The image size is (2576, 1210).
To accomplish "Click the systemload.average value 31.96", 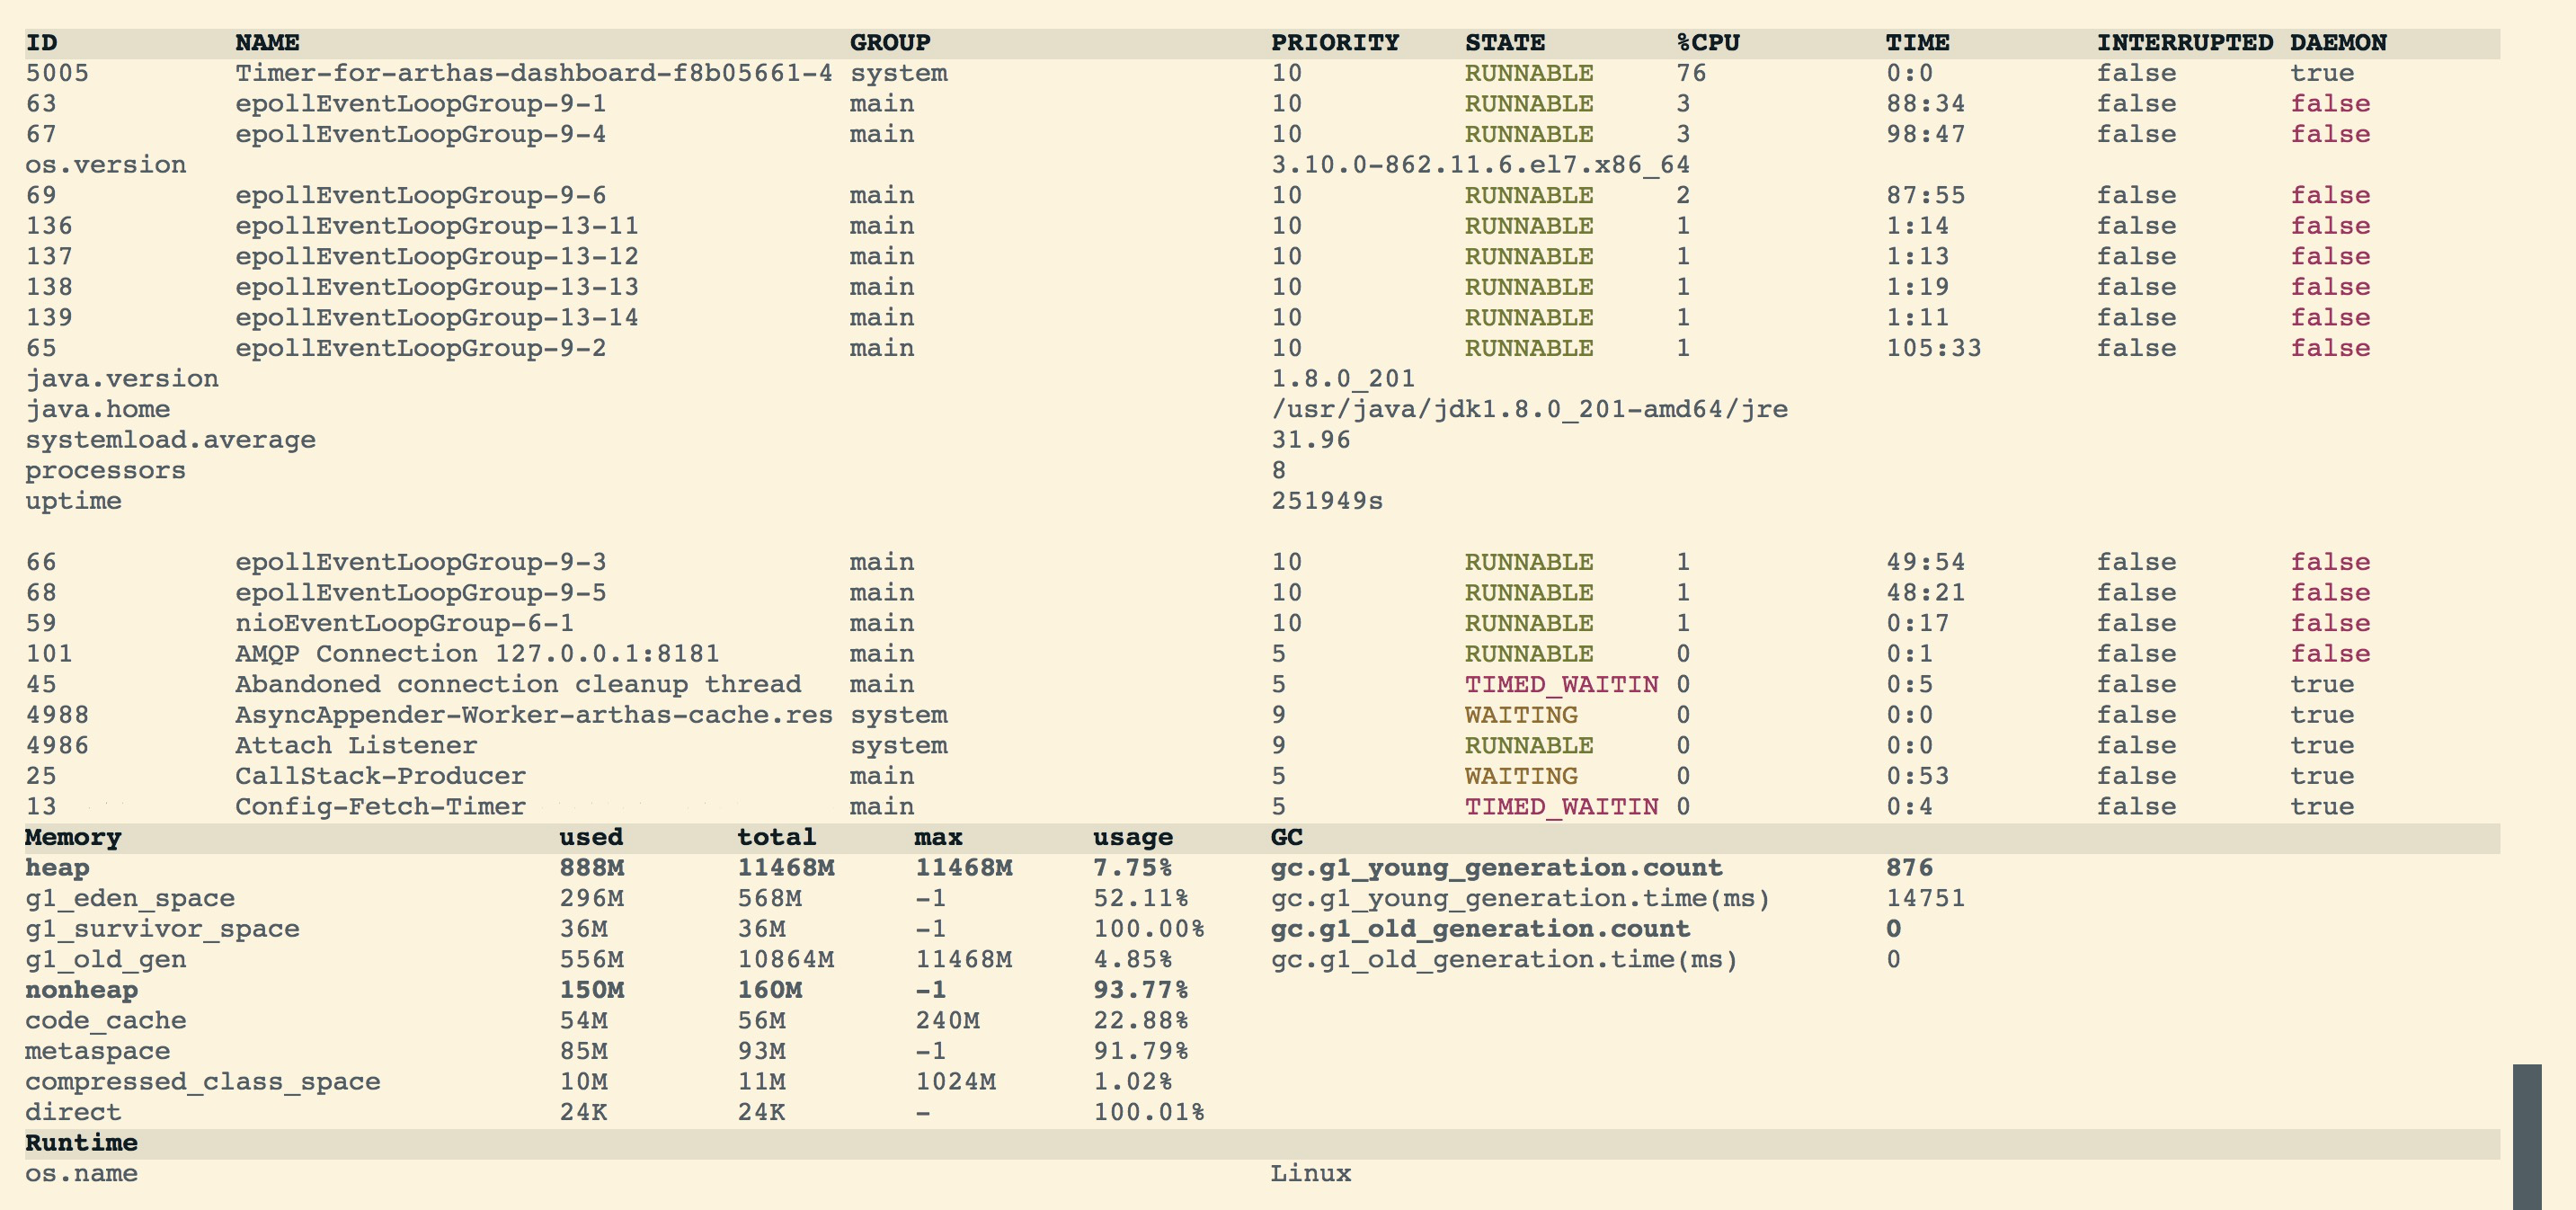I will coord(1310,440).
